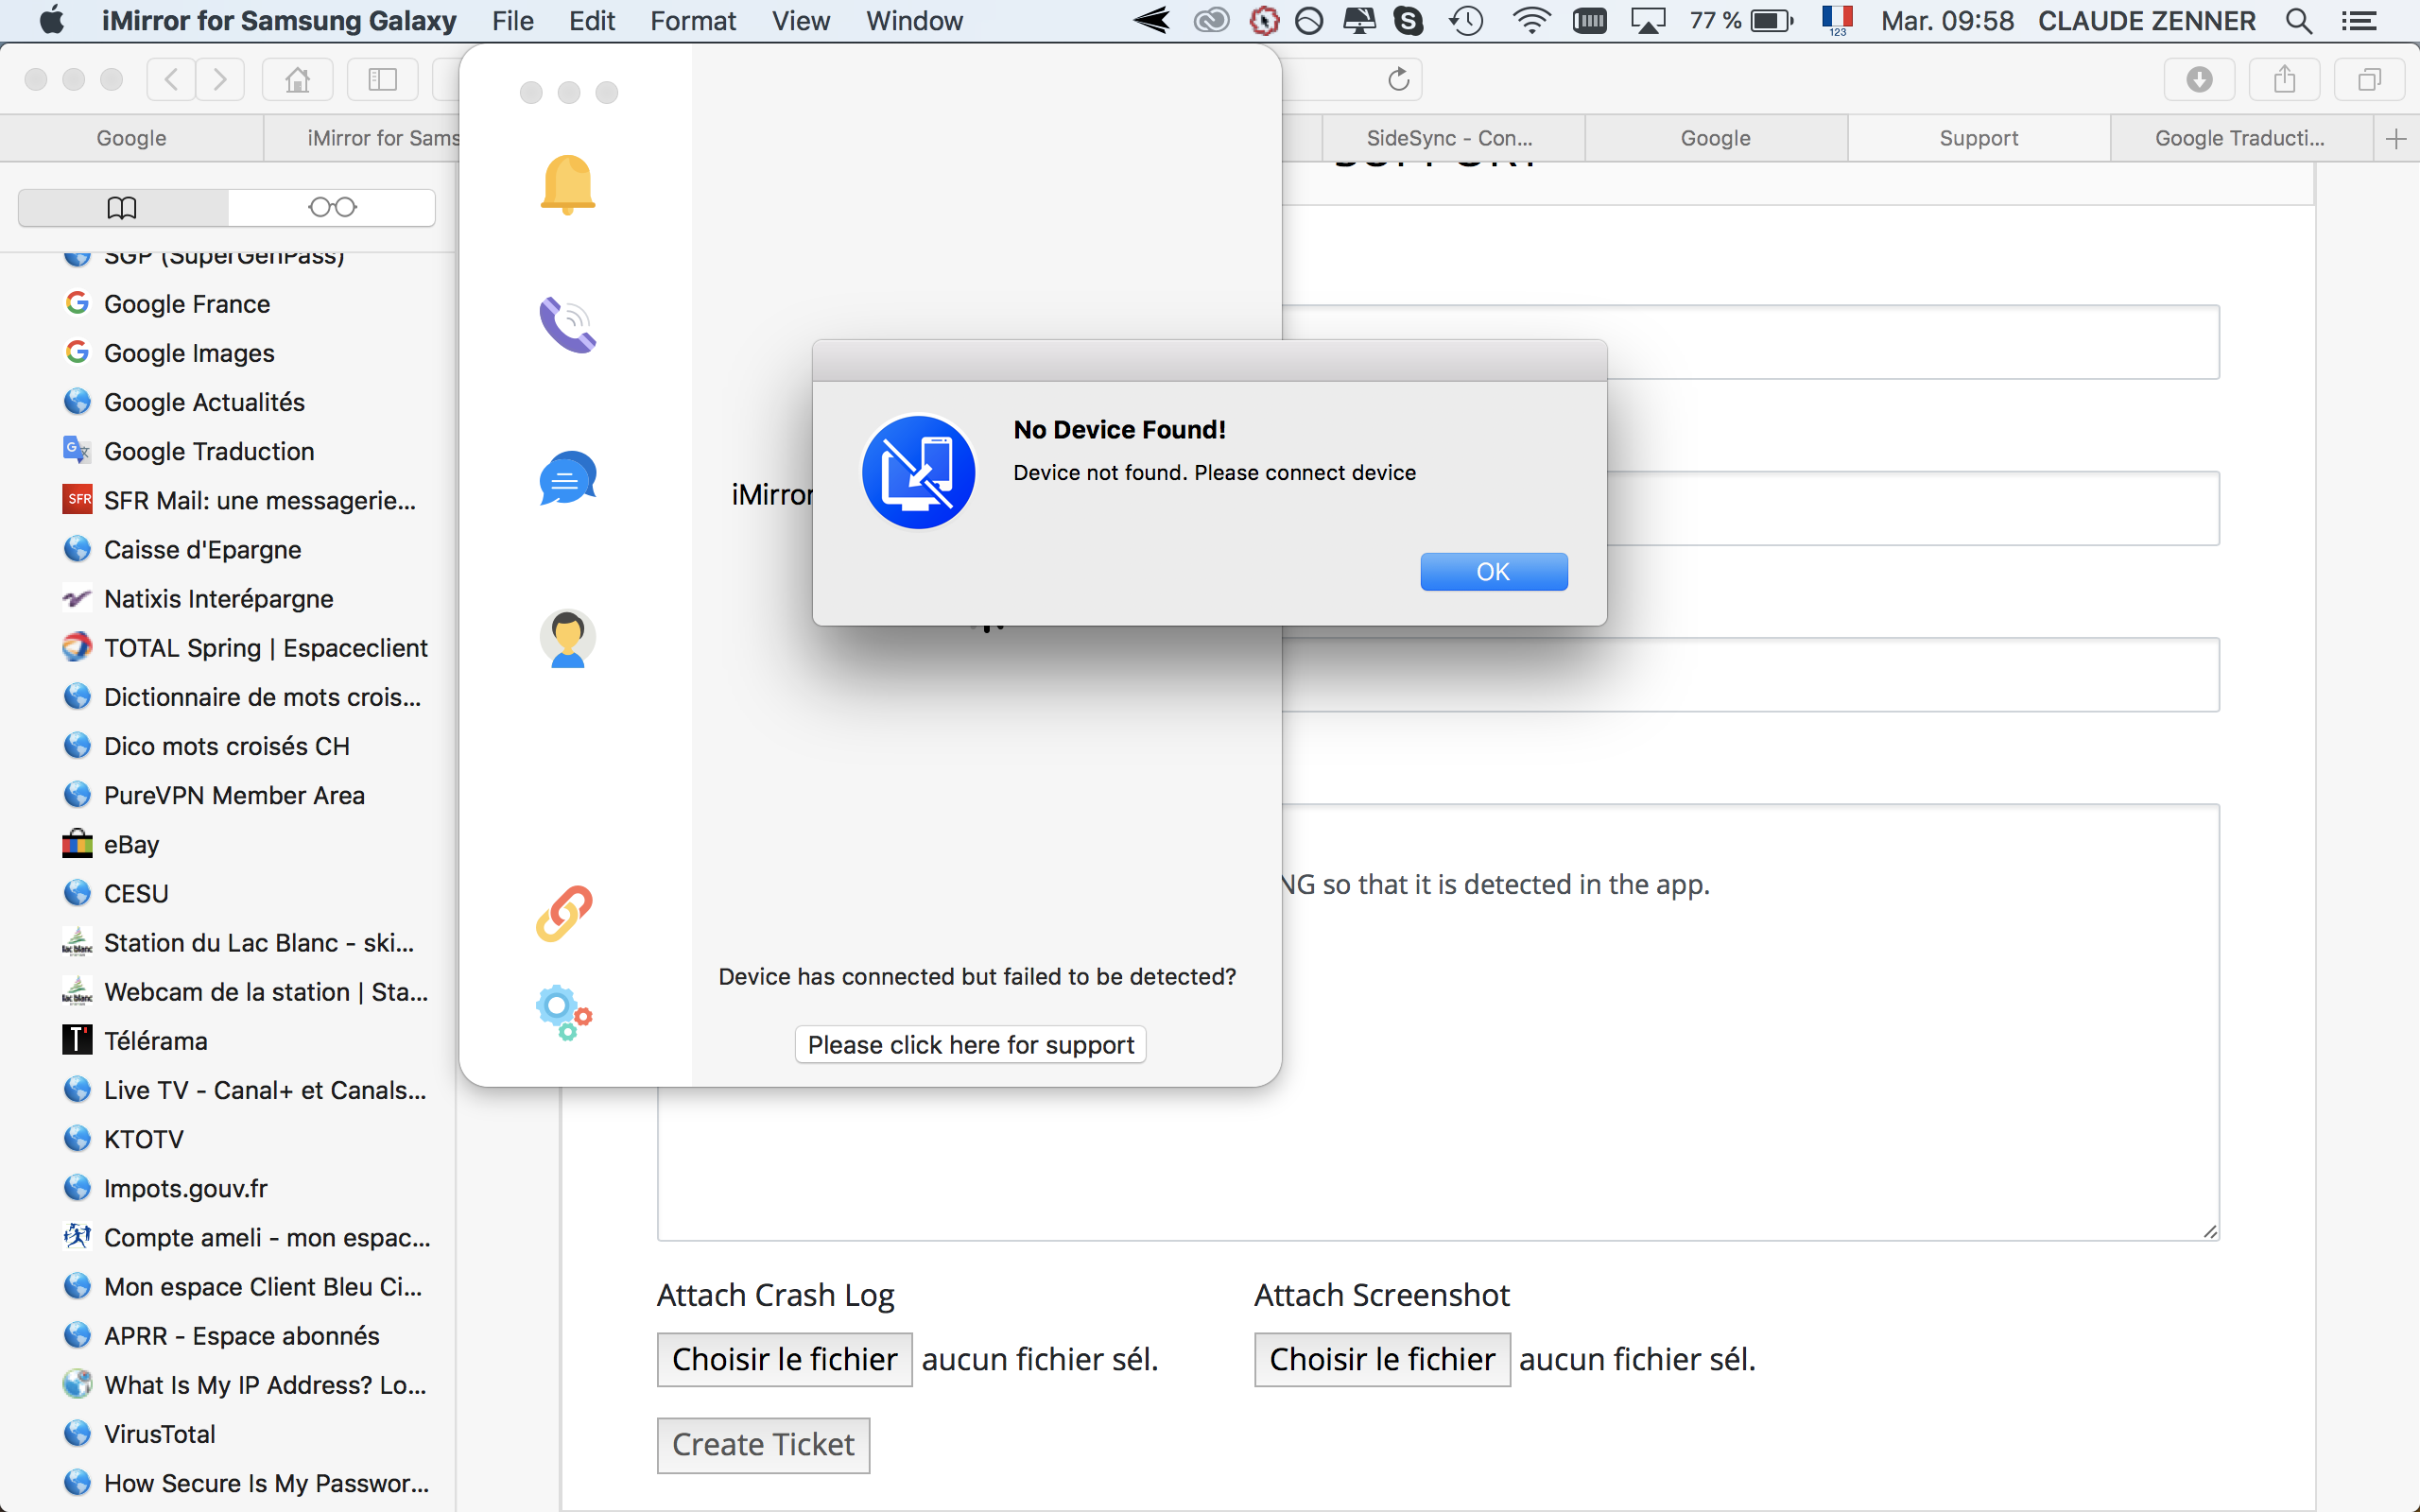Image resolution: width=2420 pixels, height=1512 pixels.
Task: Open Spotlight search magnifier
Action: 2299,21
